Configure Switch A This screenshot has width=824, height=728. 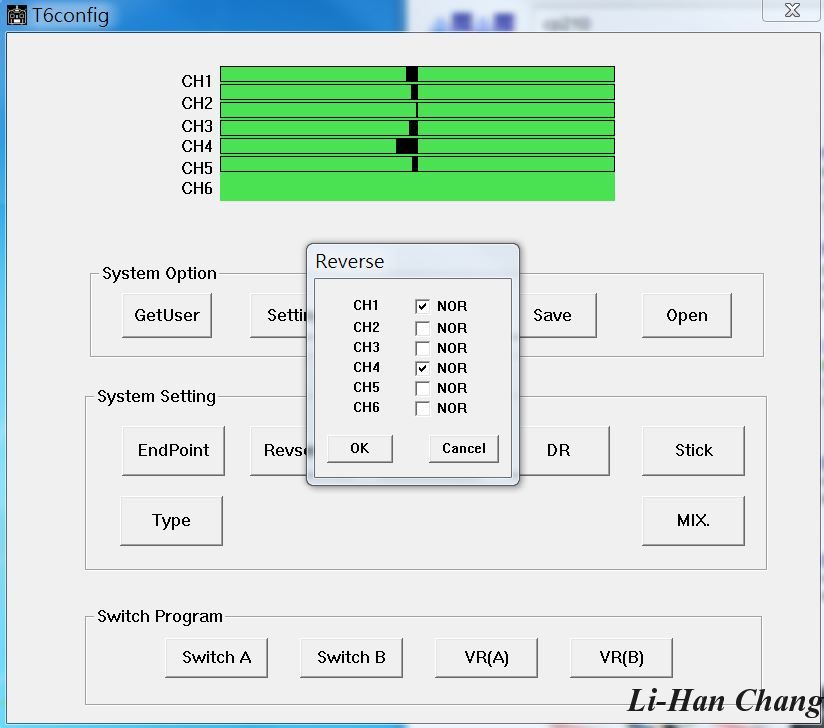(x=216, y=657)
